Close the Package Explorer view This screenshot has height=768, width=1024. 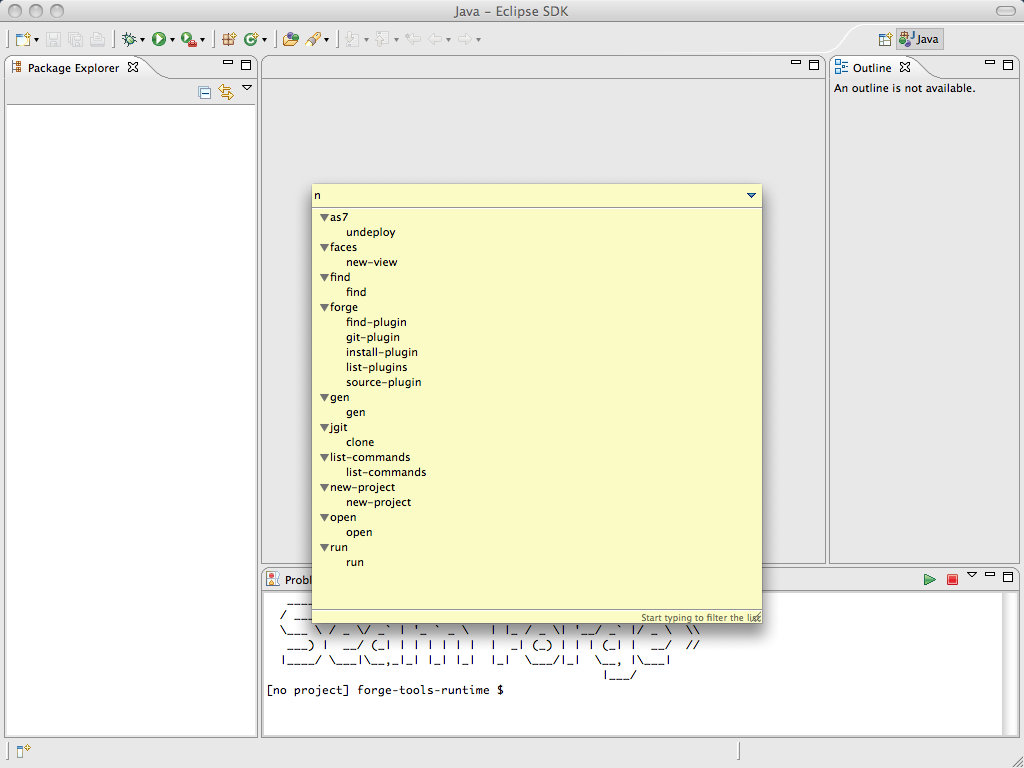[x=133, y=67]
